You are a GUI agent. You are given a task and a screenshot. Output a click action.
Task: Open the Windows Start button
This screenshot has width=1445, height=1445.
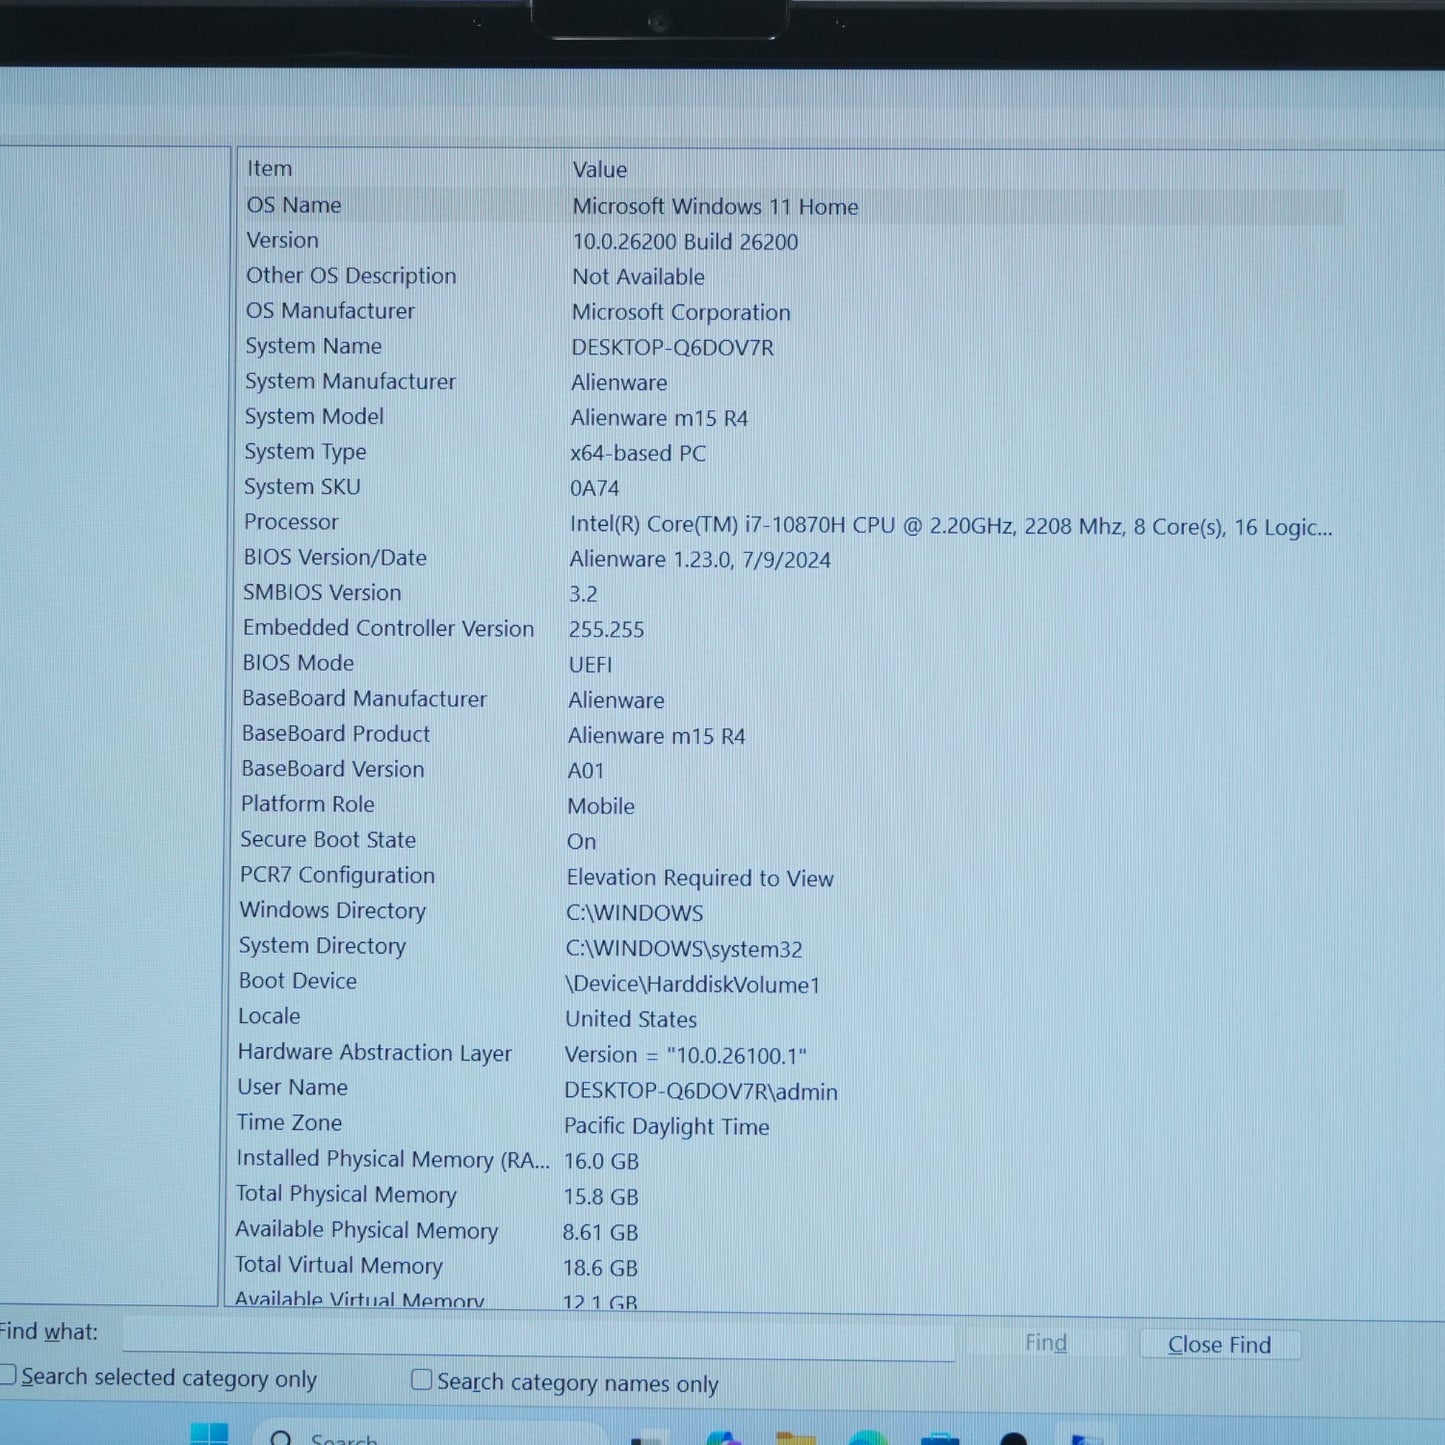209,1434
